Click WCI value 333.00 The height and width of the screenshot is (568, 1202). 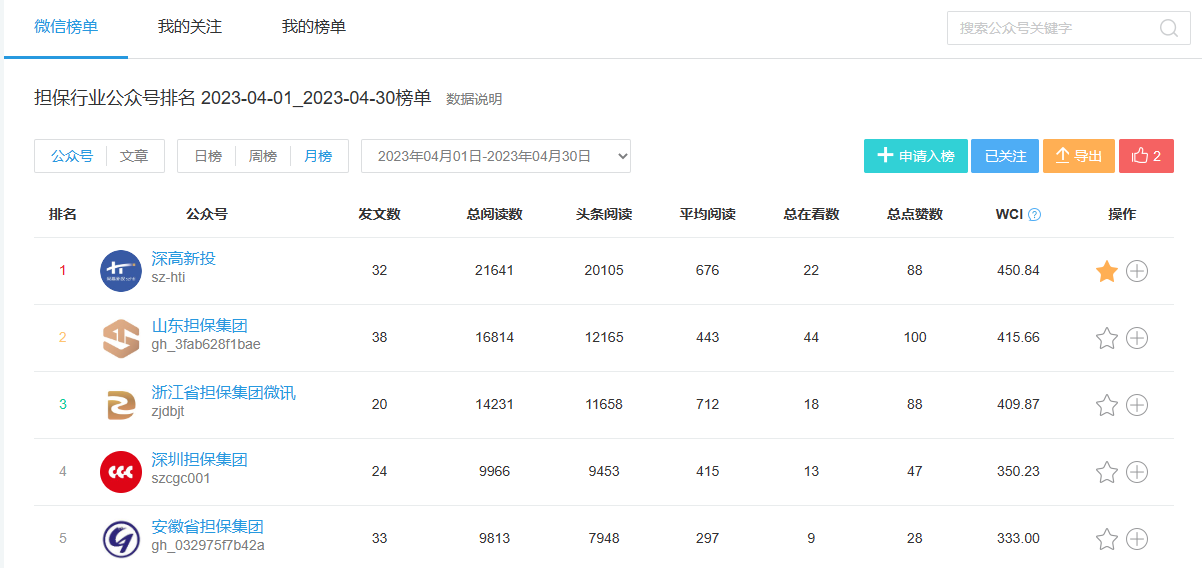(x=1019, y=539)
